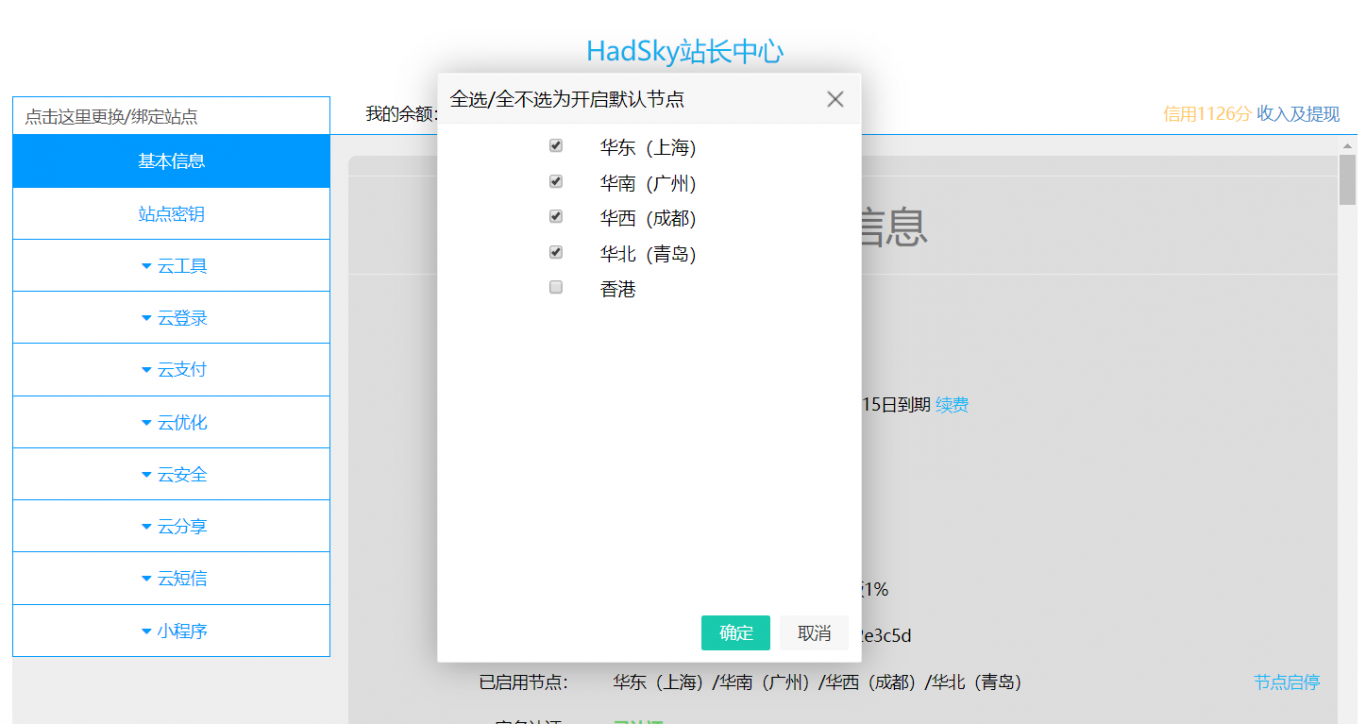Click the scrollbar up arrow

pyautogui.click(x=1347, y=146)
